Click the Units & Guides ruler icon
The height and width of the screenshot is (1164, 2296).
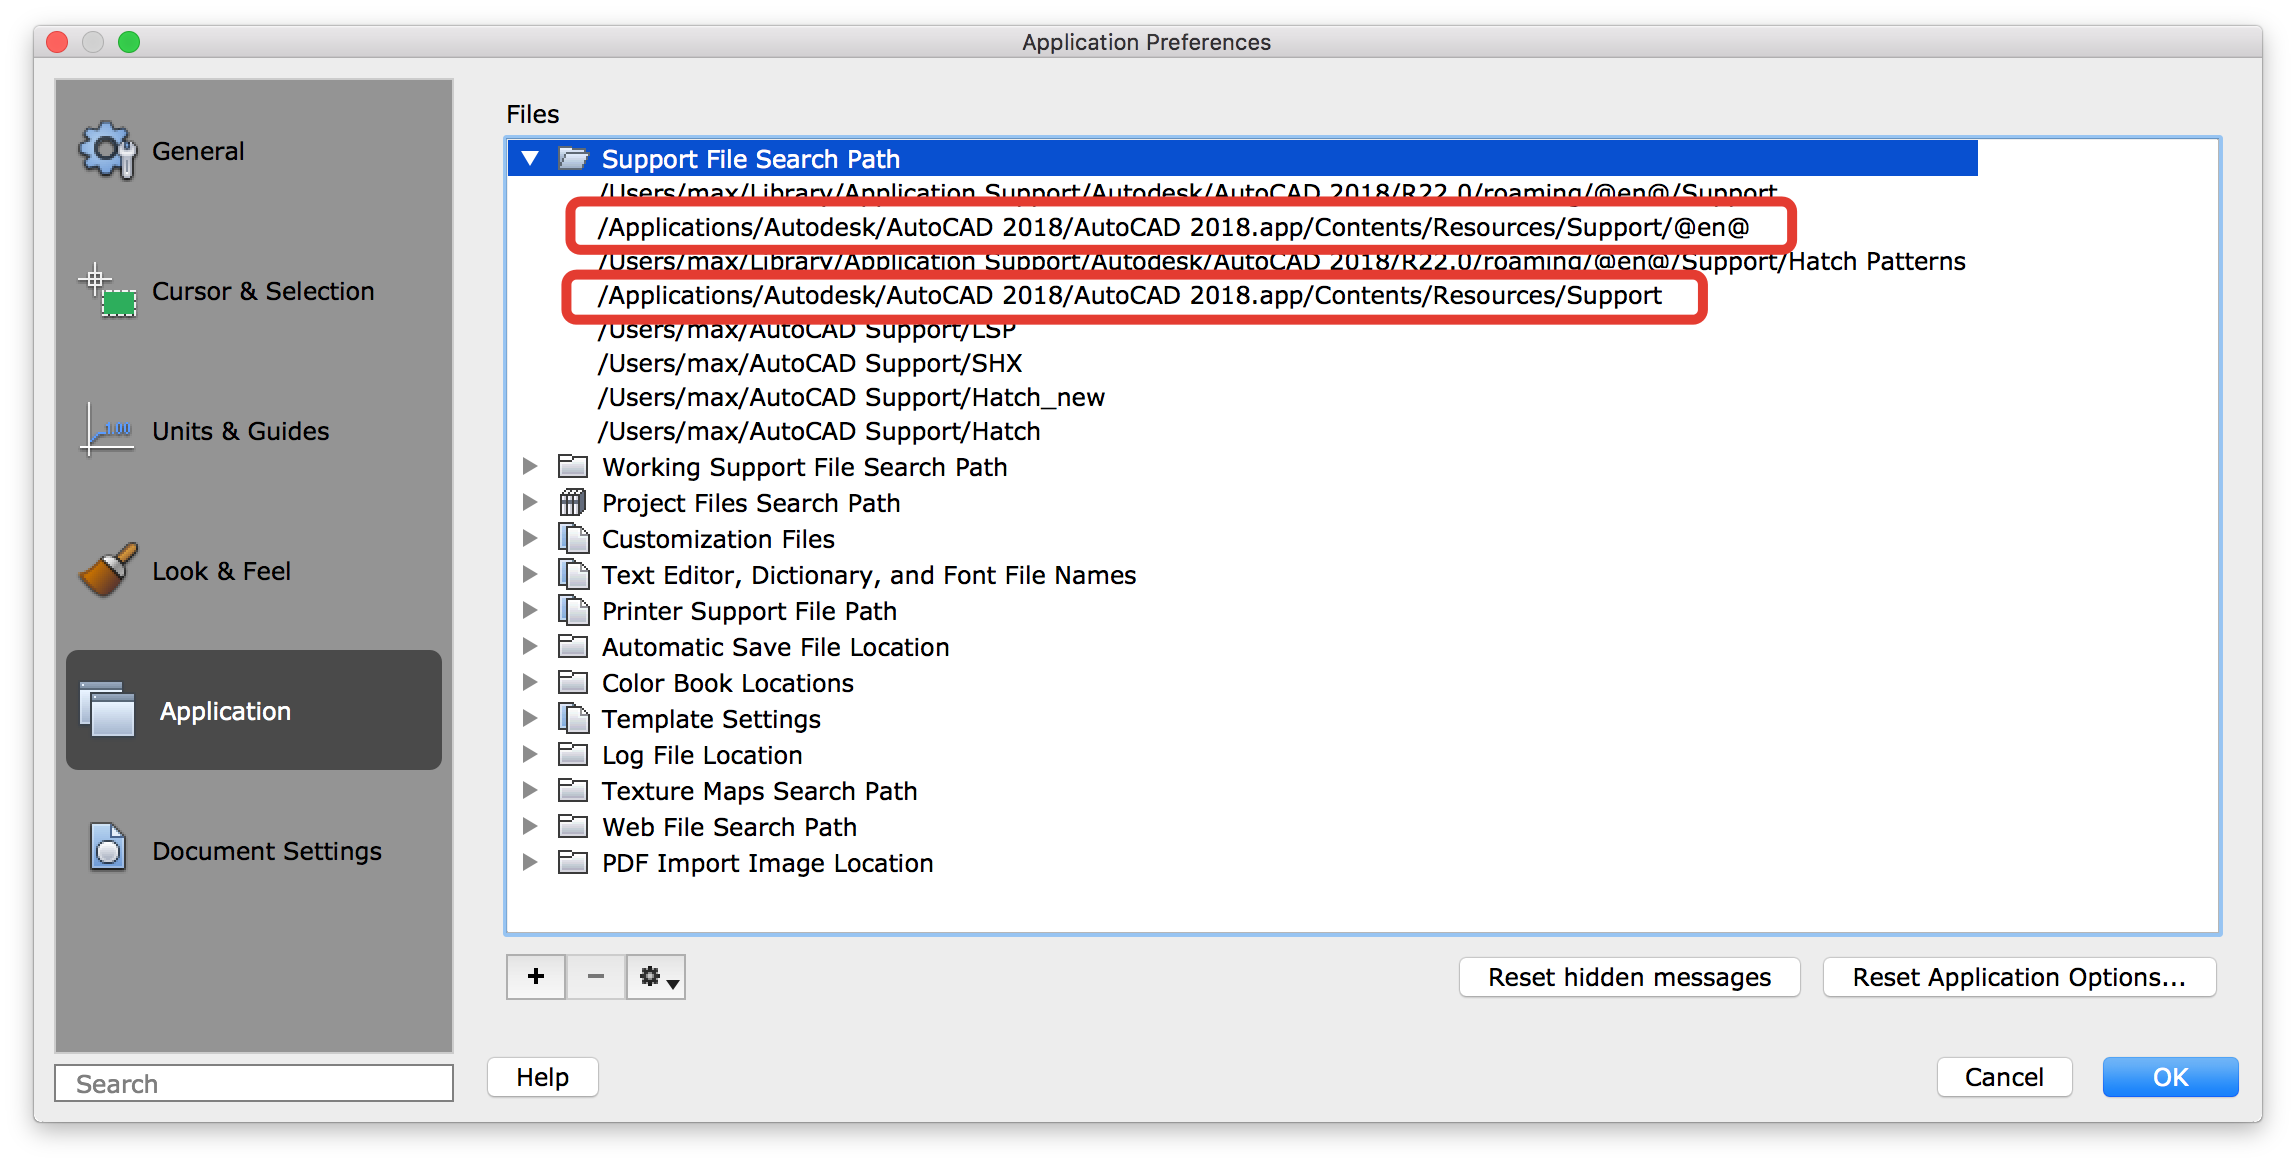(x=106, y=430)
